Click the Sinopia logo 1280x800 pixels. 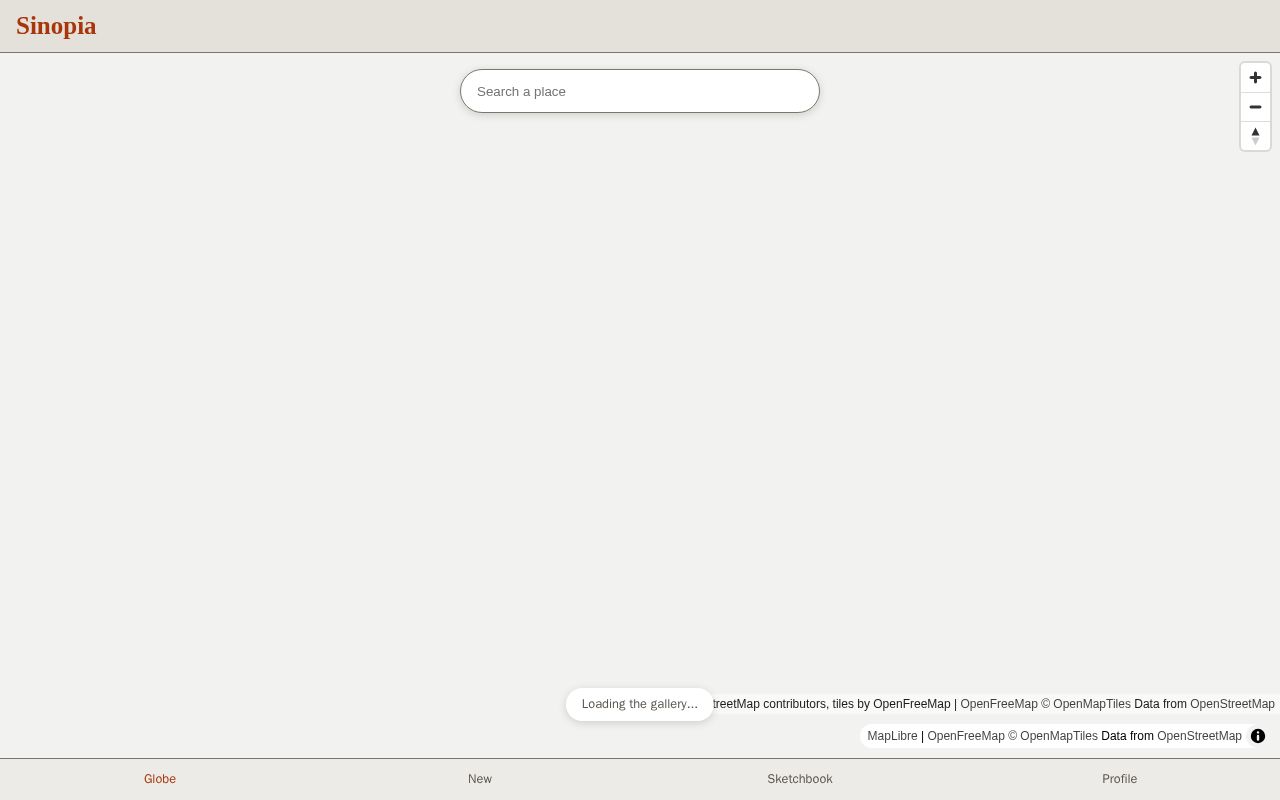56,26
